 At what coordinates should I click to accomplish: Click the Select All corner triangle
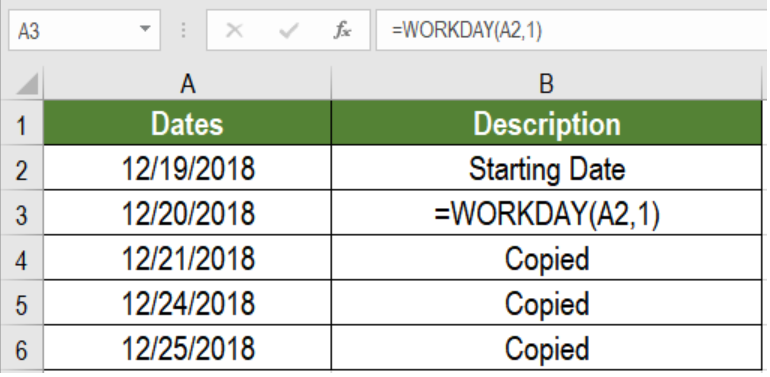pos(27,84)
